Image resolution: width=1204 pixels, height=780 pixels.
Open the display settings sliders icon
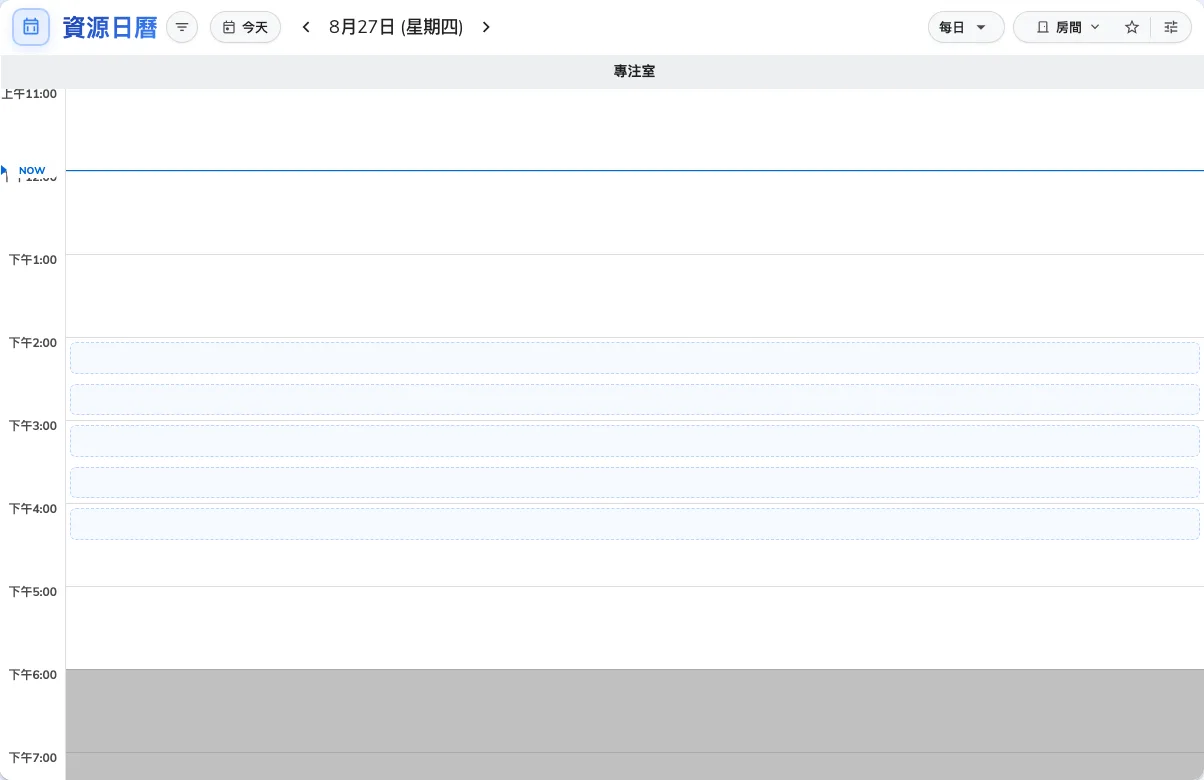(x=1171, y=27)
